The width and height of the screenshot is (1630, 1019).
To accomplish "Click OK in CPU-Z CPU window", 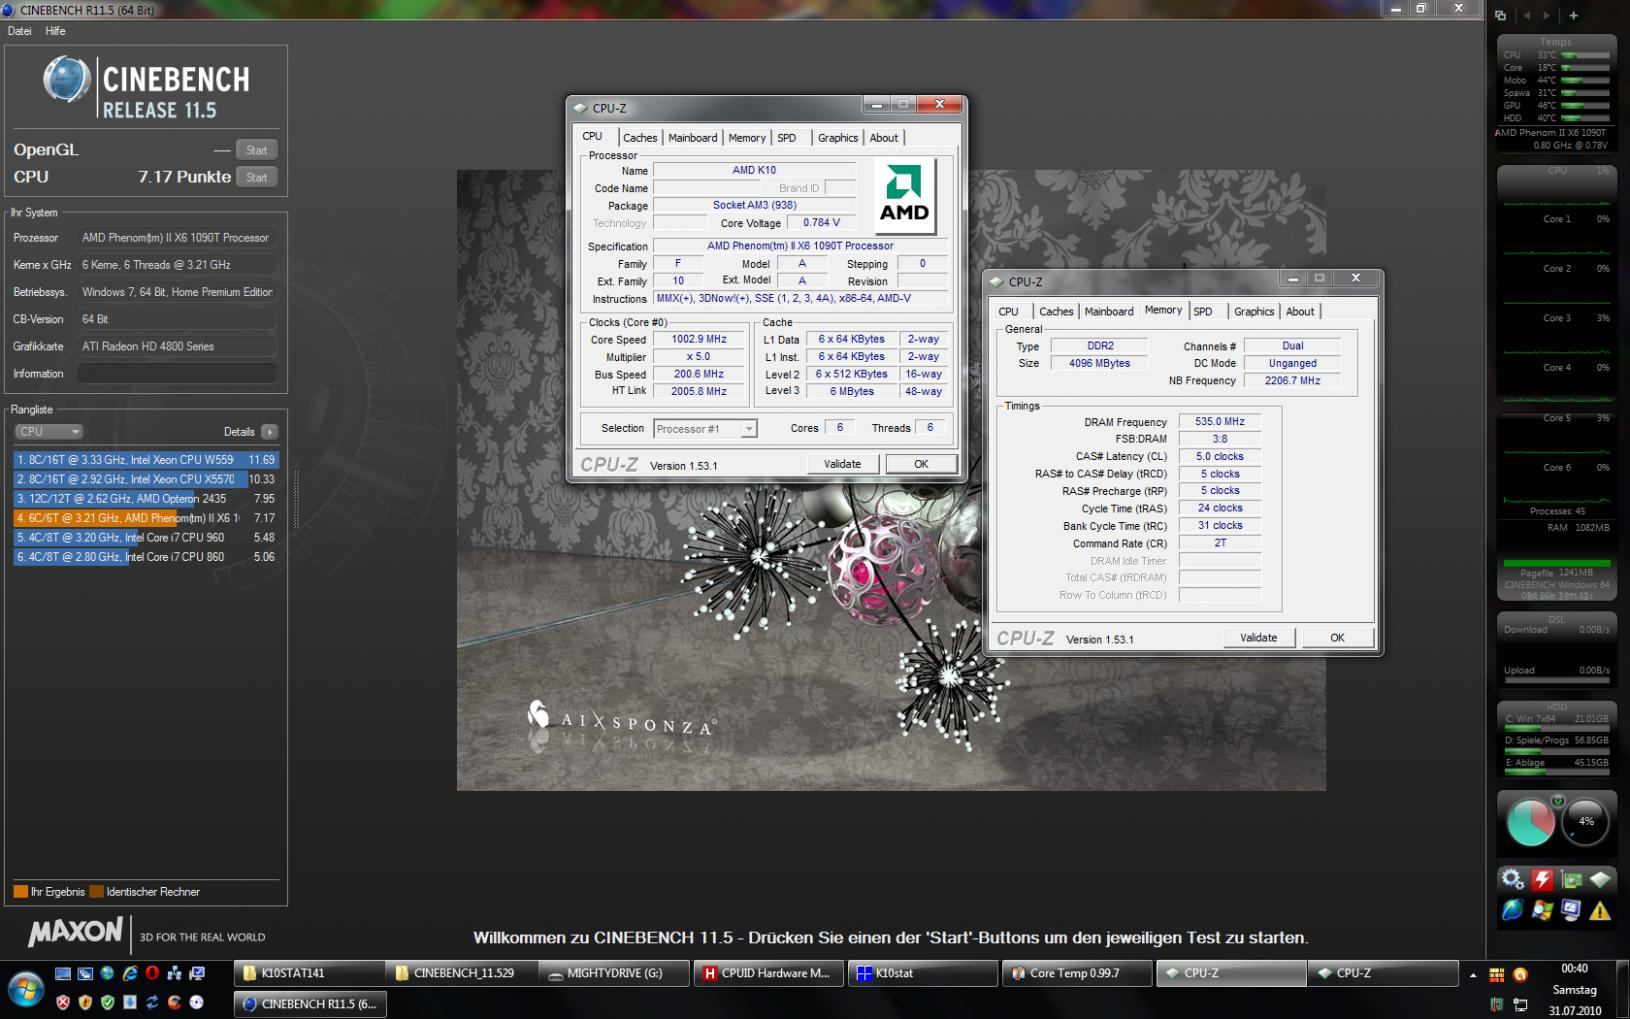I will (x=921, y=464).
